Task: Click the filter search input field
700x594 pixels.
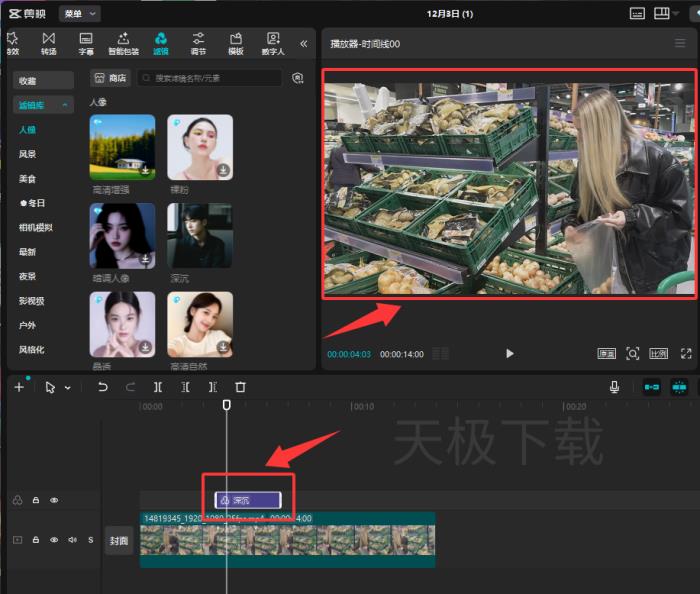Action: click(210, 78)
